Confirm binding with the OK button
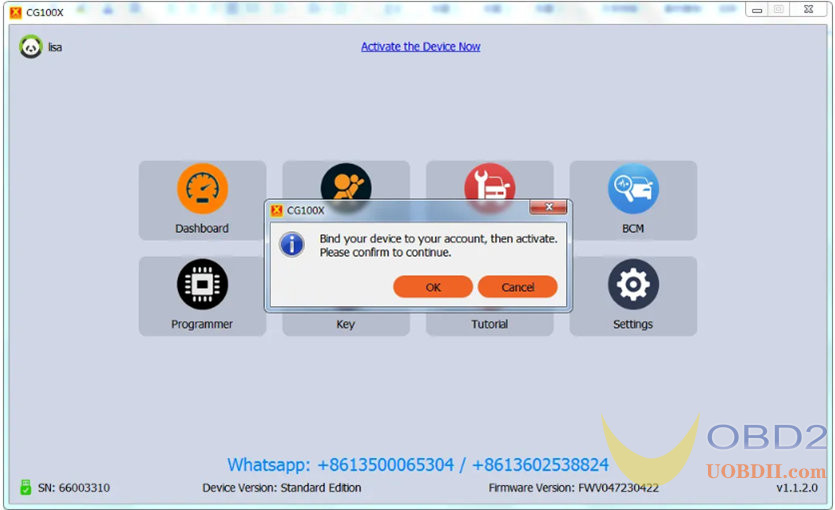The height and width of the screenshot is (510, 835). click(x=433, y=287)
